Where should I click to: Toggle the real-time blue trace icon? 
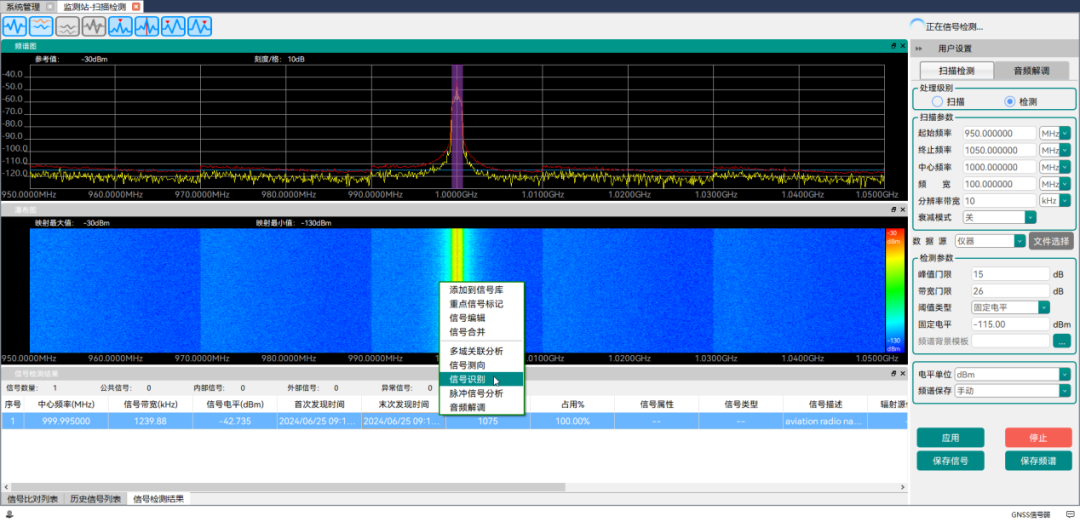click(15, 26)
